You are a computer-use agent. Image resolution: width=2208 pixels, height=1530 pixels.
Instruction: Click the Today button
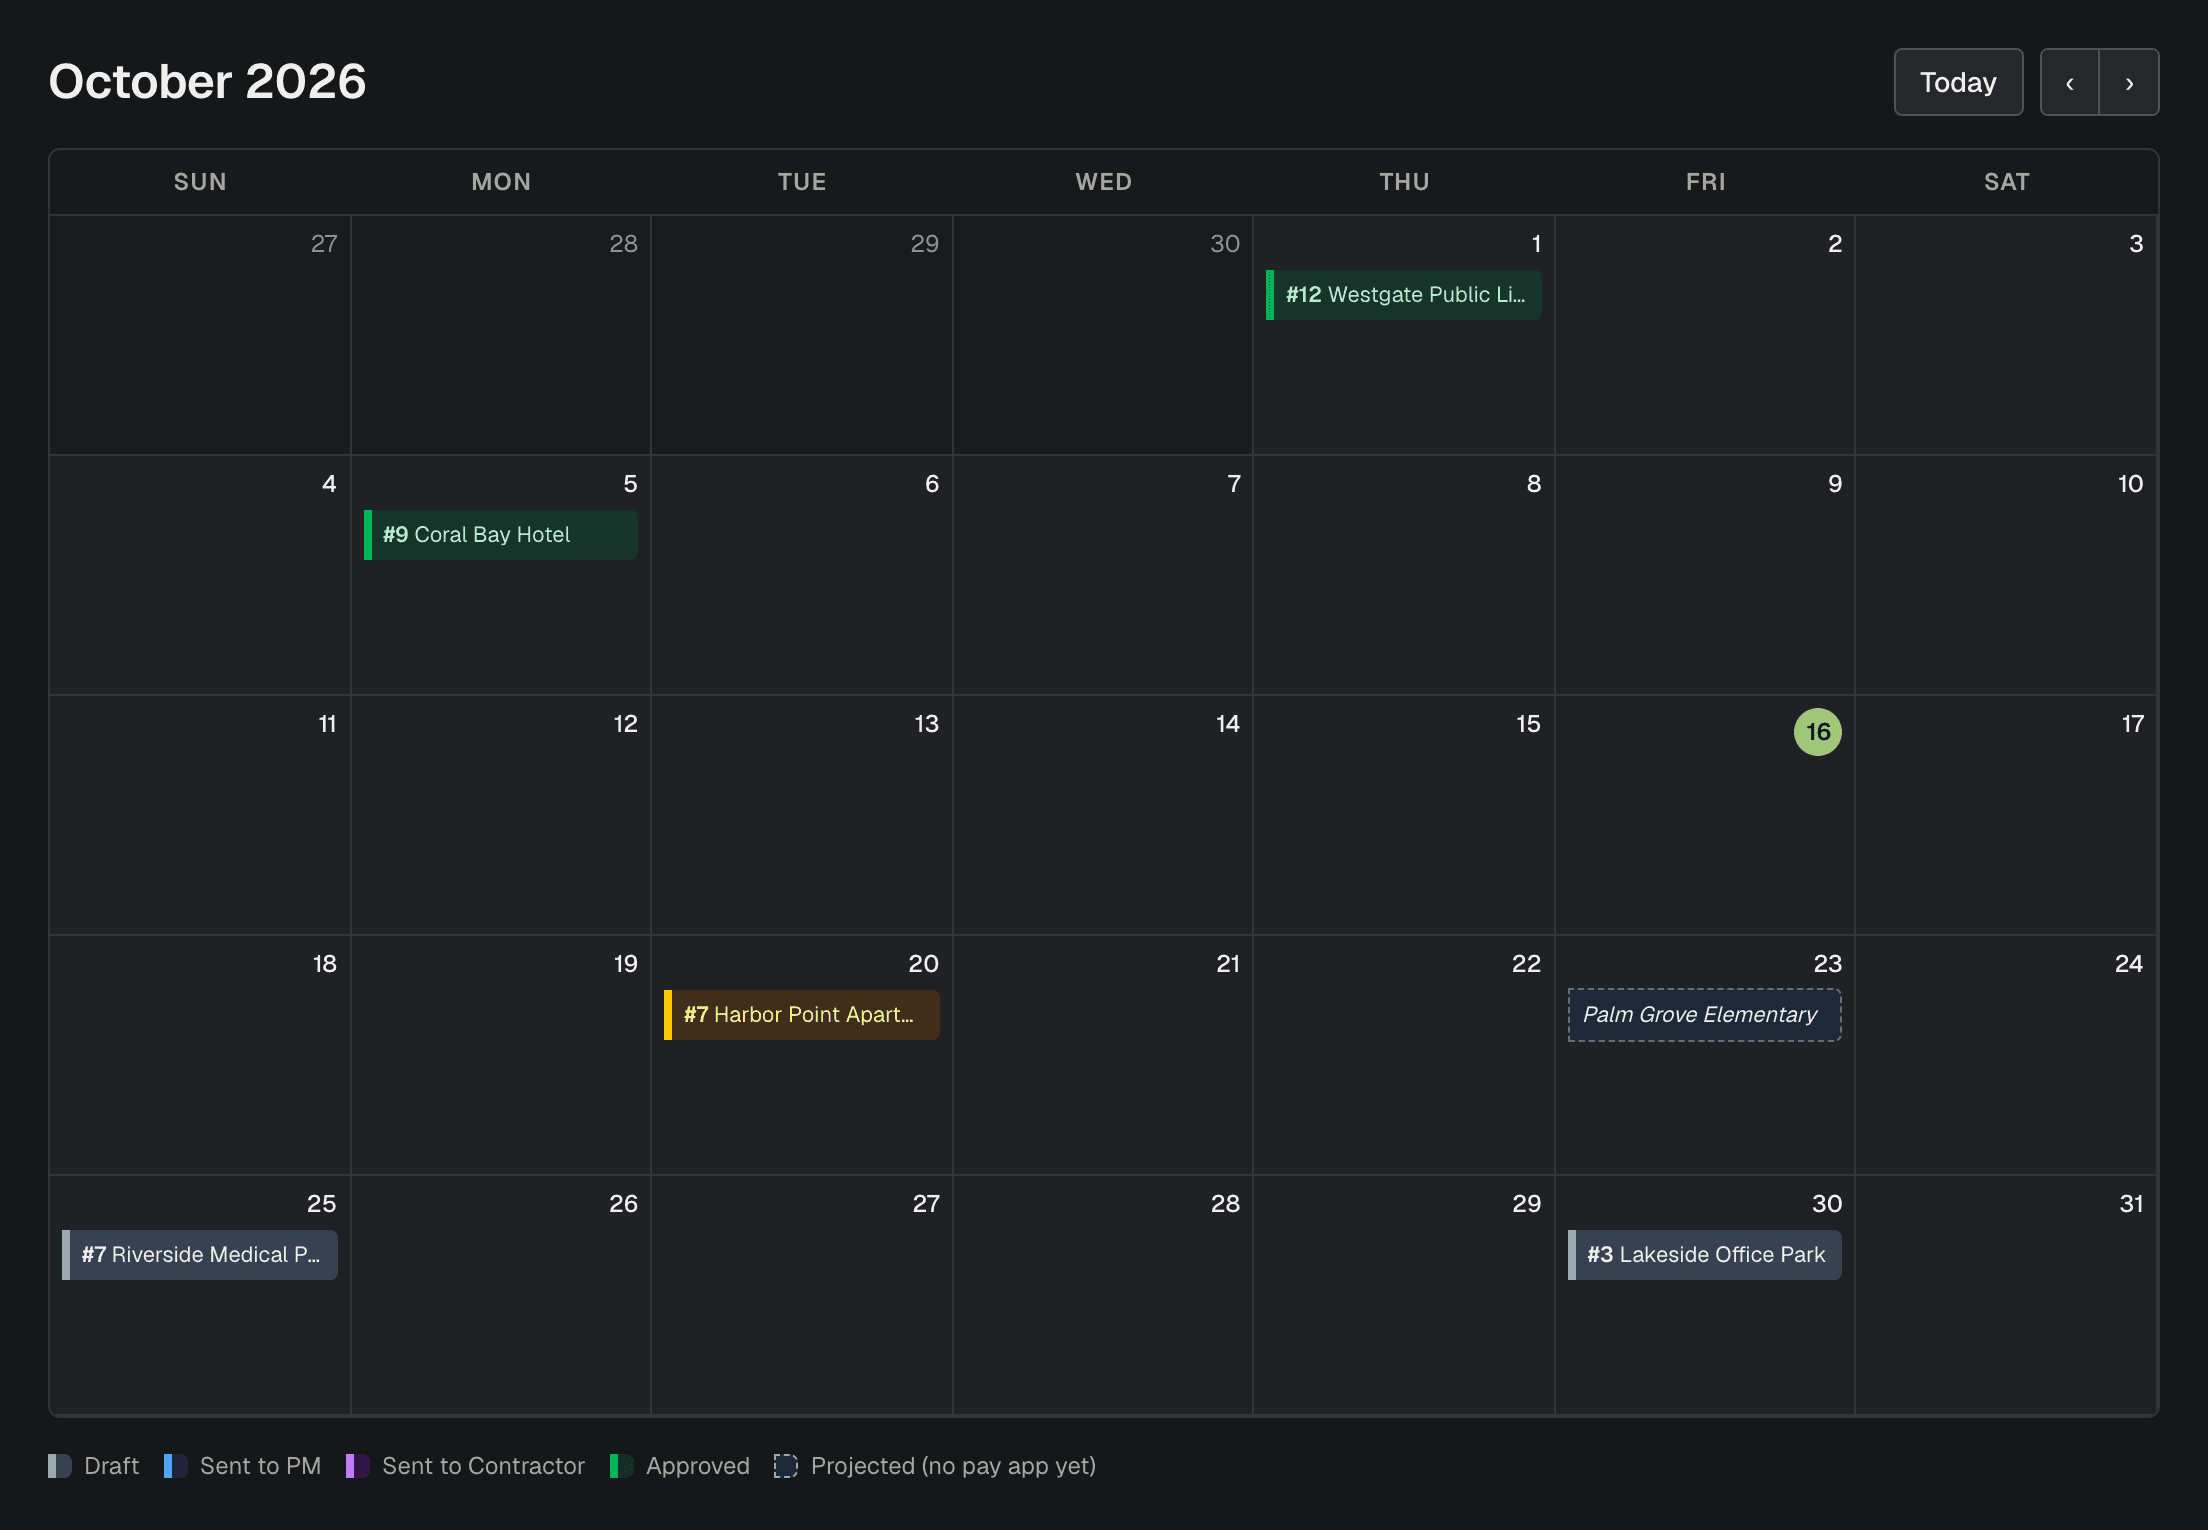click(x=1958, y=82)
